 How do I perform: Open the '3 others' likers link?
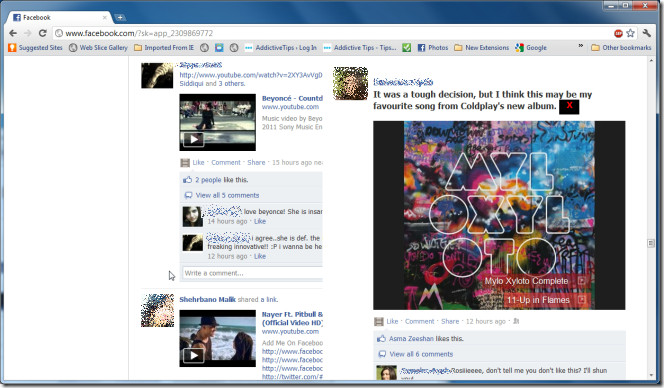point(231,83)
